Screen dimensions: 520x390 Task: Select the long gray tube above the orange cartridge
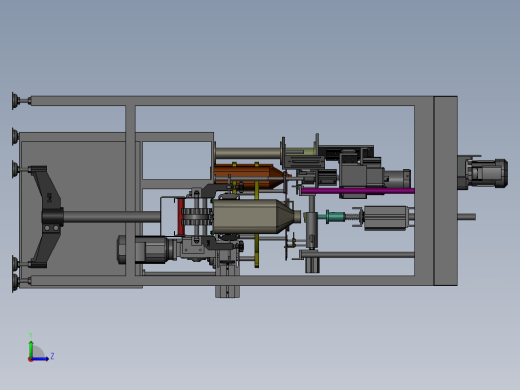pyautogui.click(x=248, y=153)
